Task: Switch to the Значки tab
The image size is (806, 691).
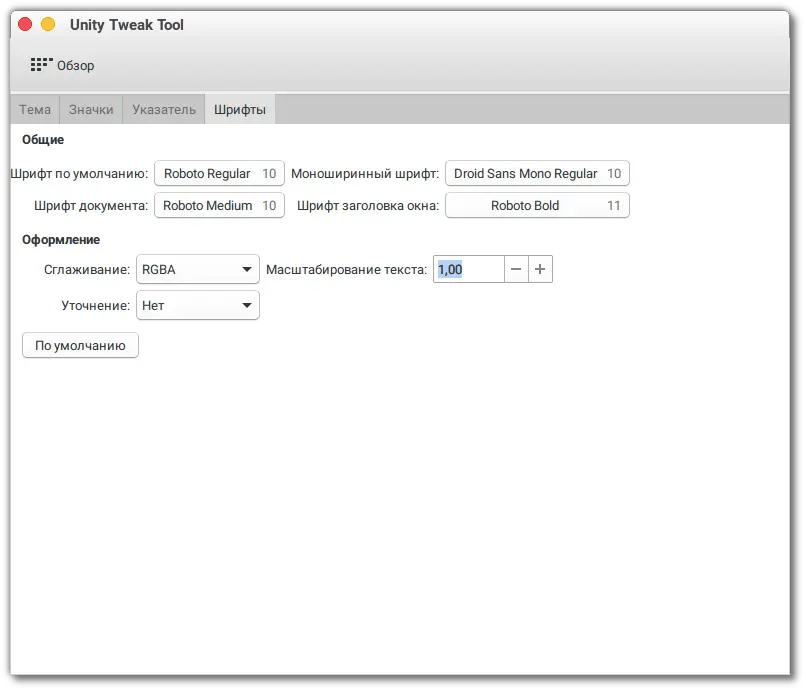Action: click(x=91, y=110)
